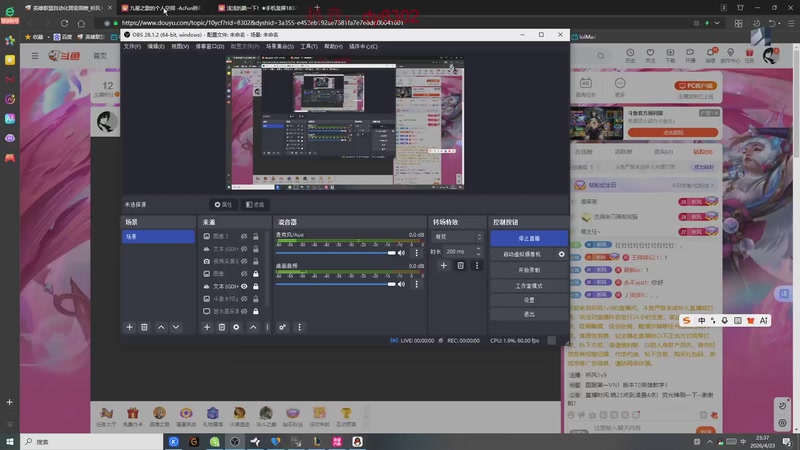Mute the 桌面音频 speaker icon
This screenshot has width=800, height=450.
tap(402, 284)
